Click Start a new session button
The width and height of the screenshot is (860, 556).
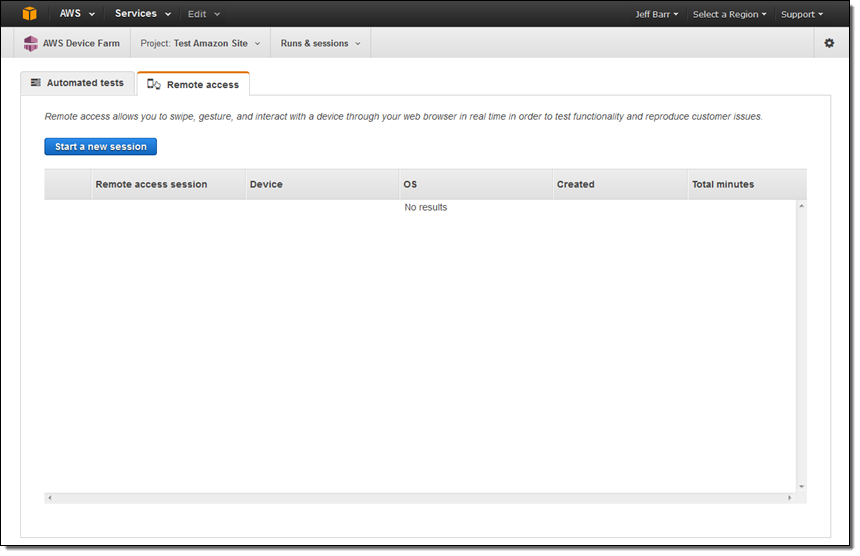pos(101,147)
